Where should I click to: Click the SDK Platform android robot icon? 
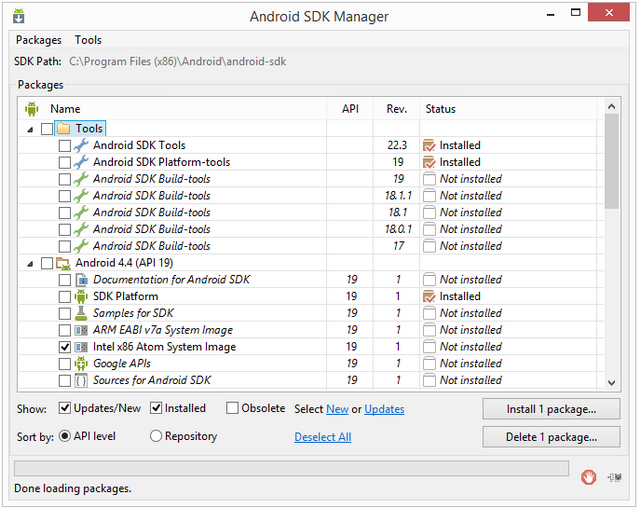[81, 296]
